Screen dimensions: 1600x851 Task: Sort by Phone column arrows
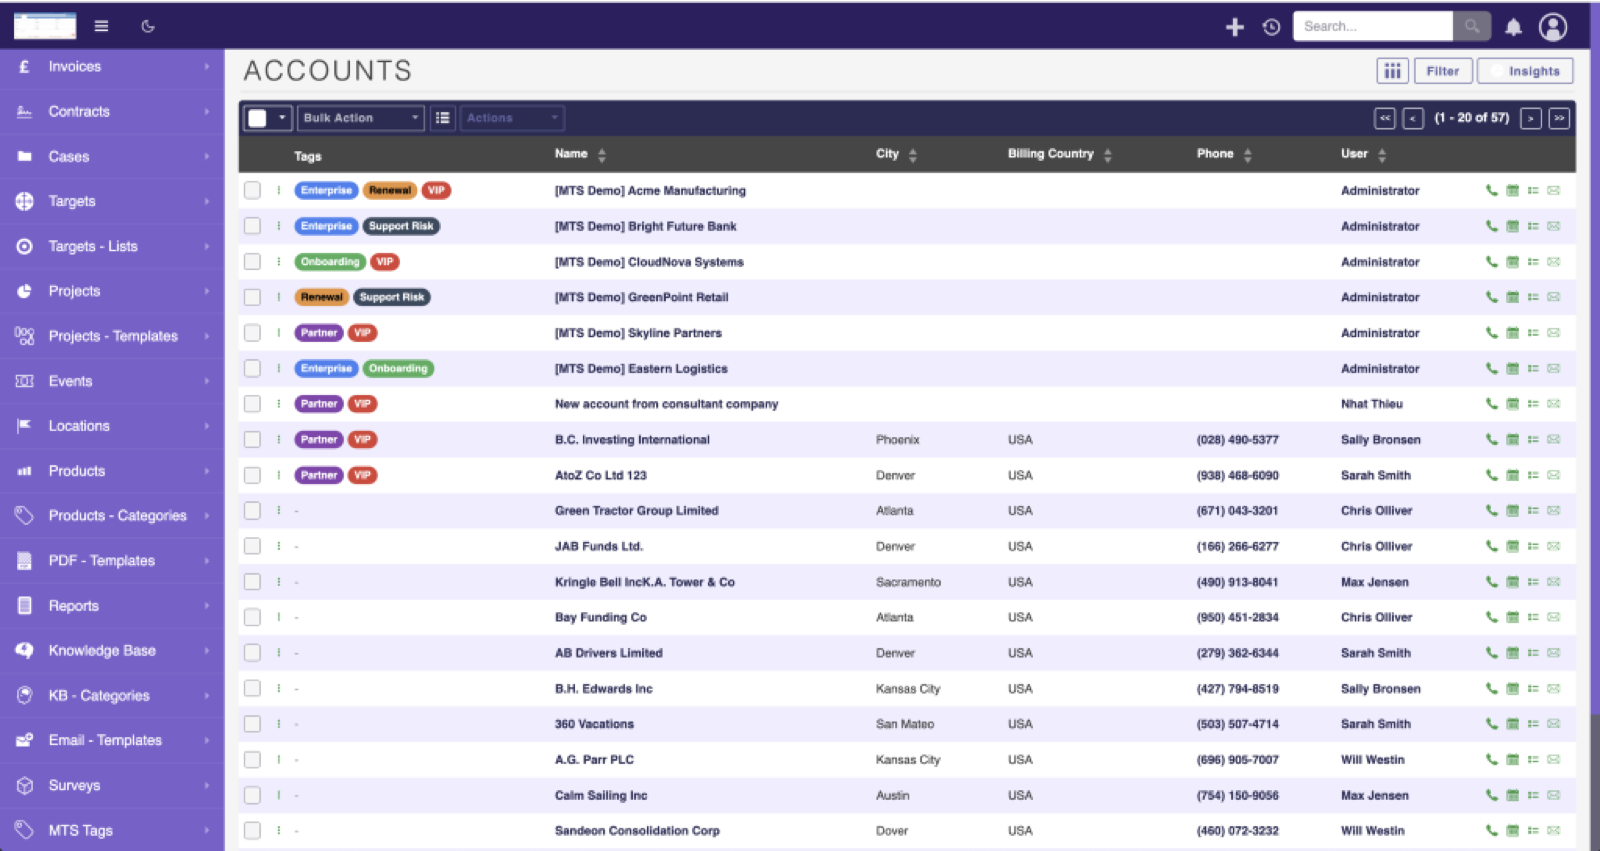click(x=1248, y=155)
